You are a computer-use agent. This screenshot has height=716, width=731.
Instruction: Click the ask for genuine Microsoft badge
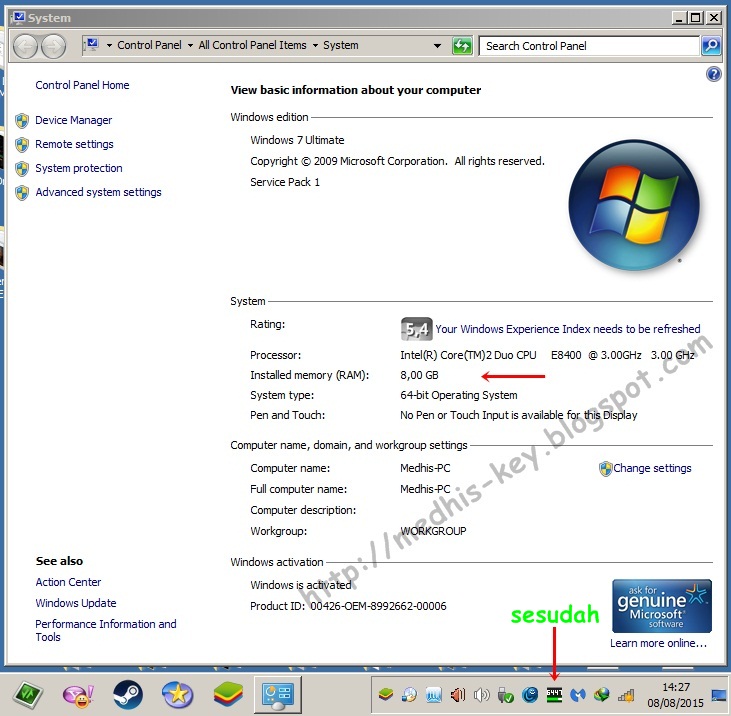(662, 606)
